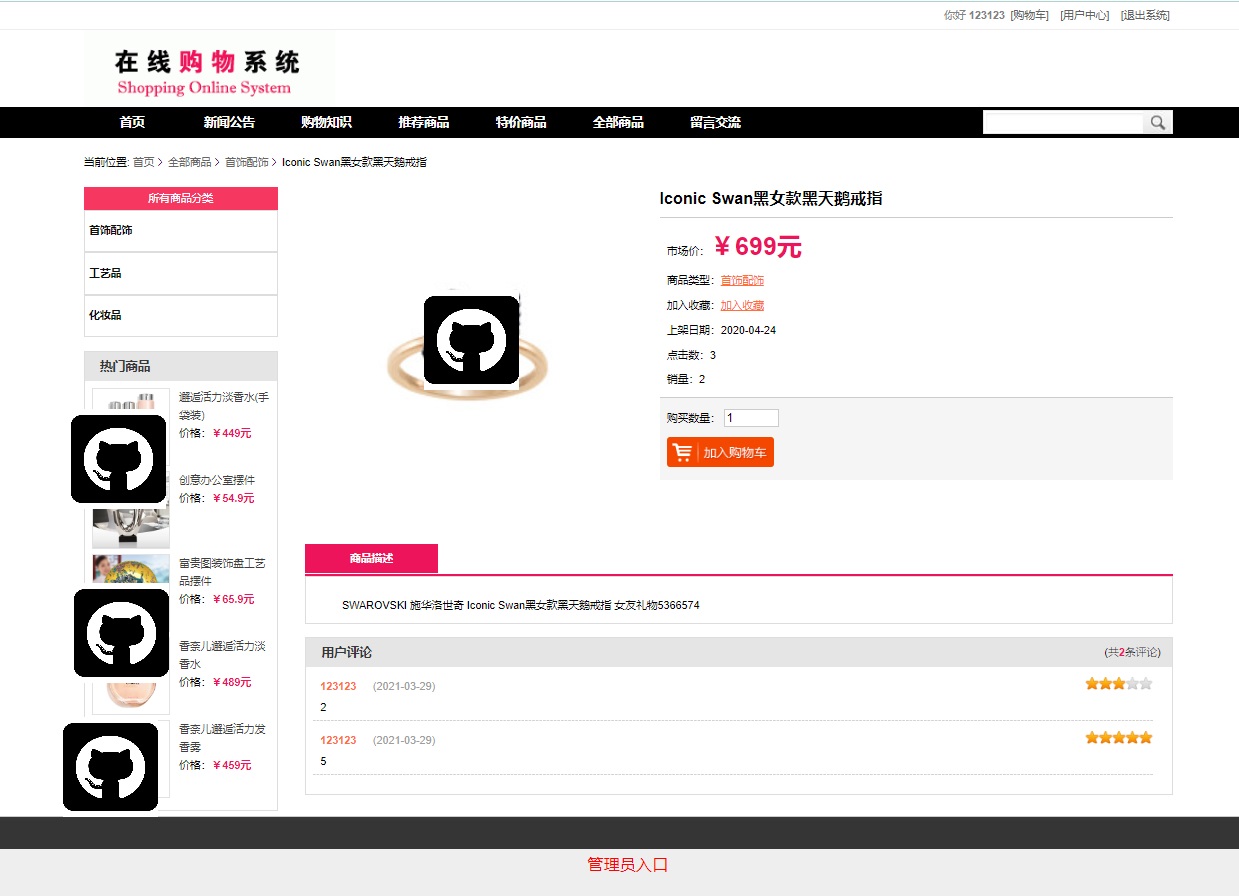Screen dimensions: 1239x896
Task: Click the price ￥449元 in hot products
Action: pyautogui.click(x=231, y=433)
